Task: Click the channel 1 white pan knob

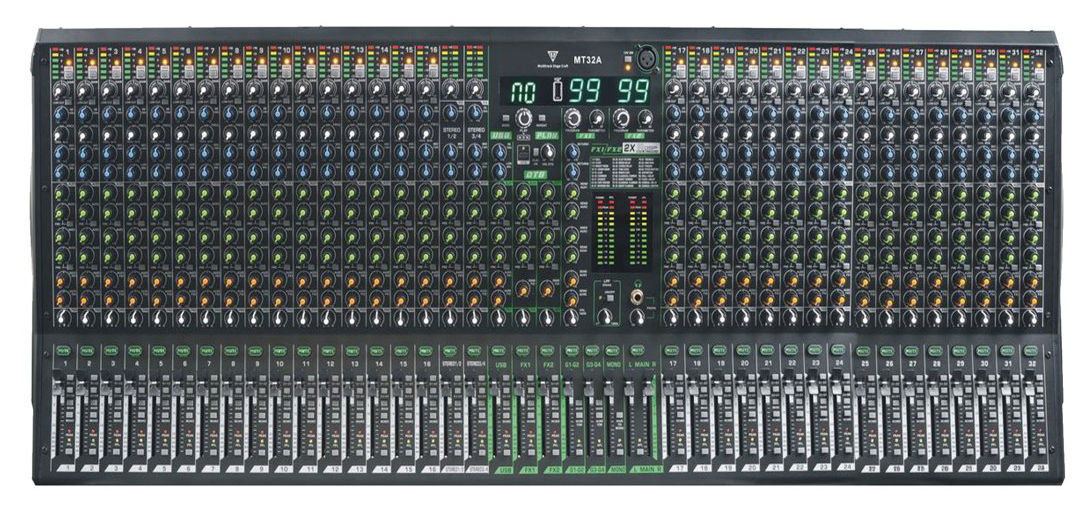Action: click(62, 318)
